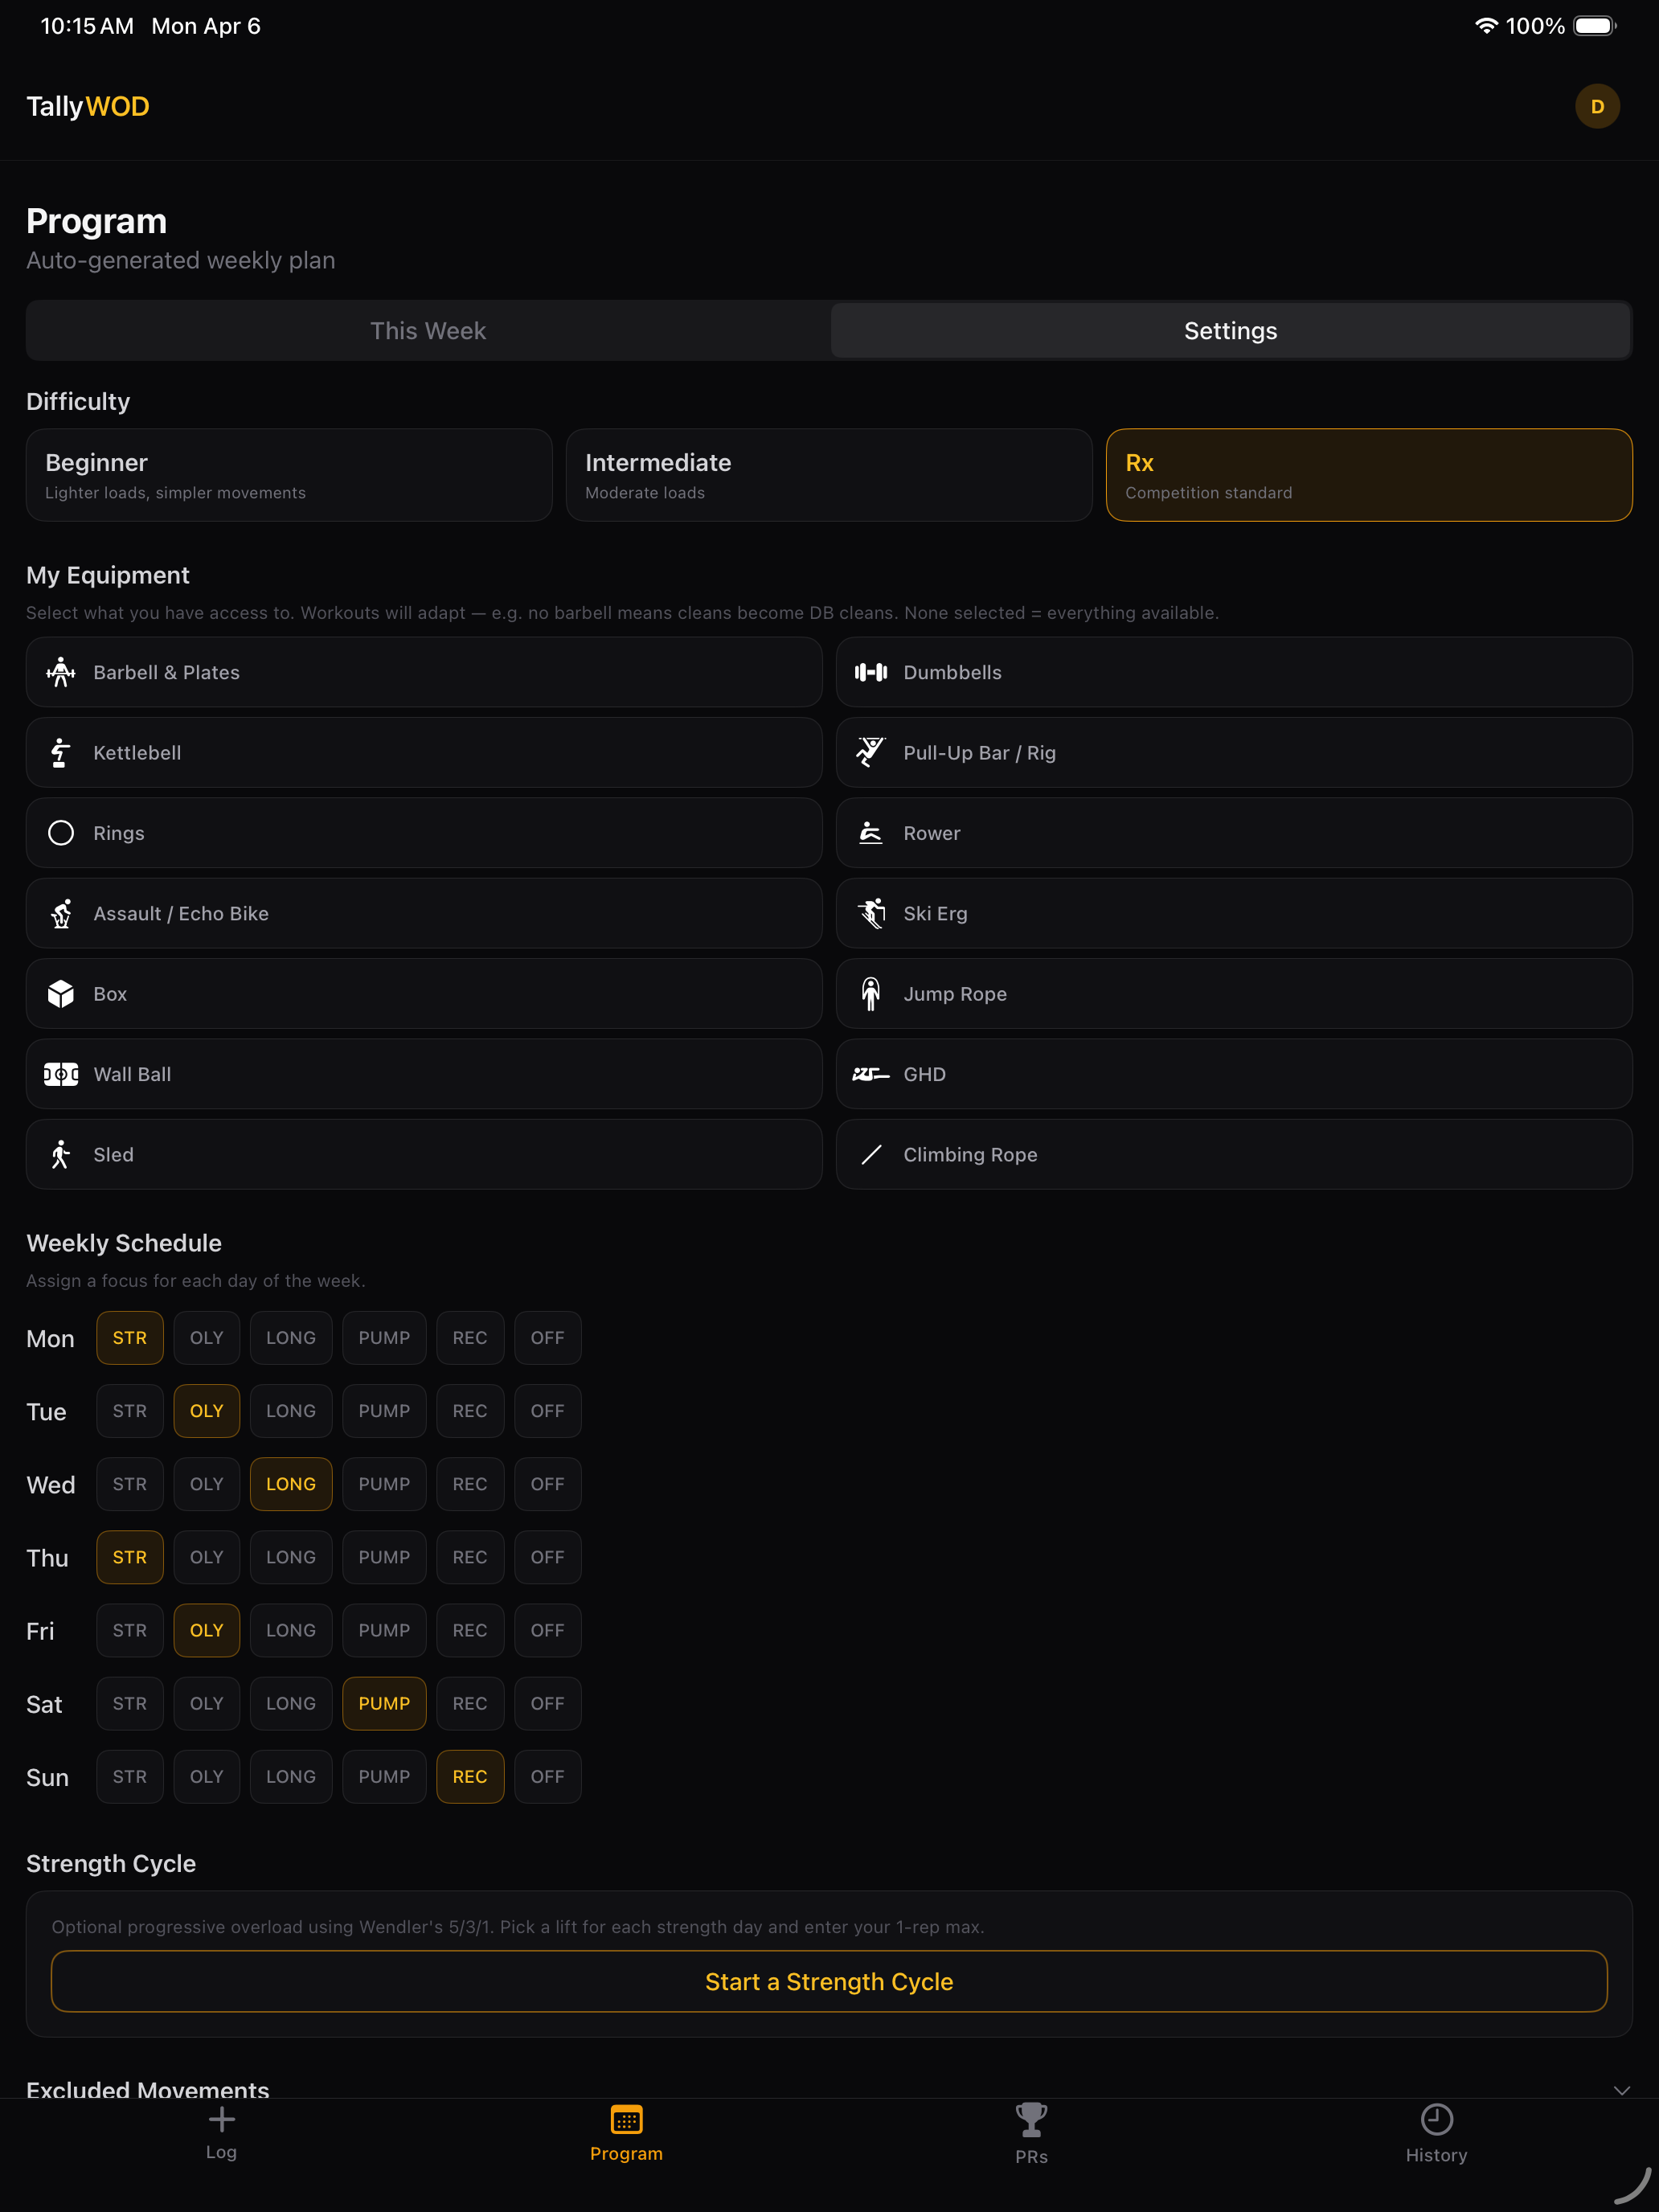Image resolution: width=1659 pixels, height=2212 pixels.
Task: Click the Kettlebell icon
Action: [61, 753]
